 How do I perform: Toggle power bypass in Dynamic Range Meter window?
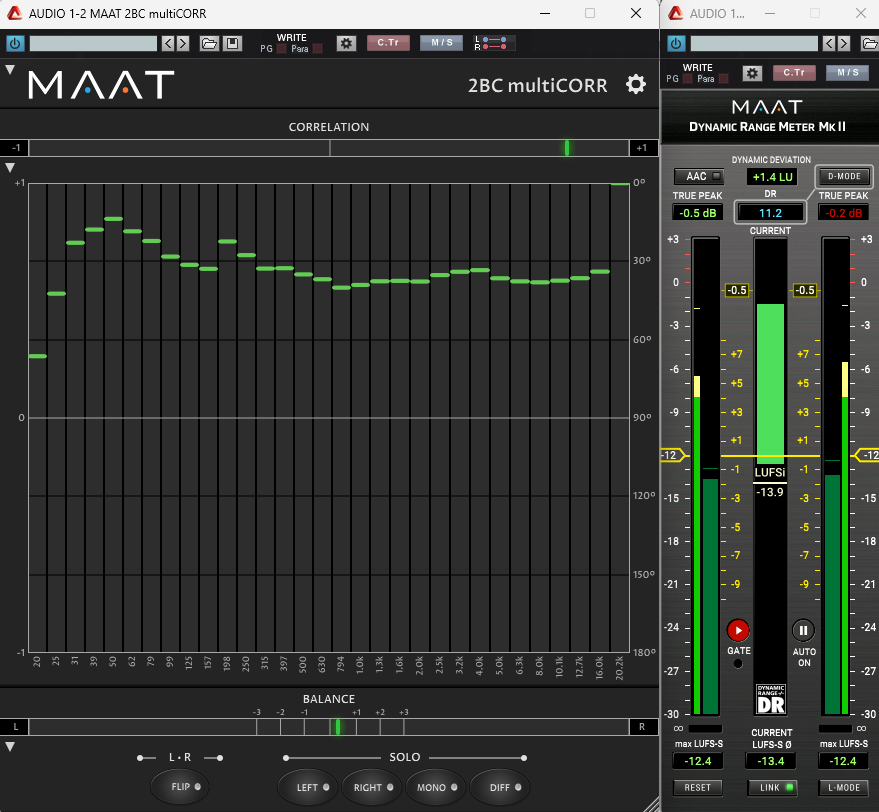[x=676, y=43]
